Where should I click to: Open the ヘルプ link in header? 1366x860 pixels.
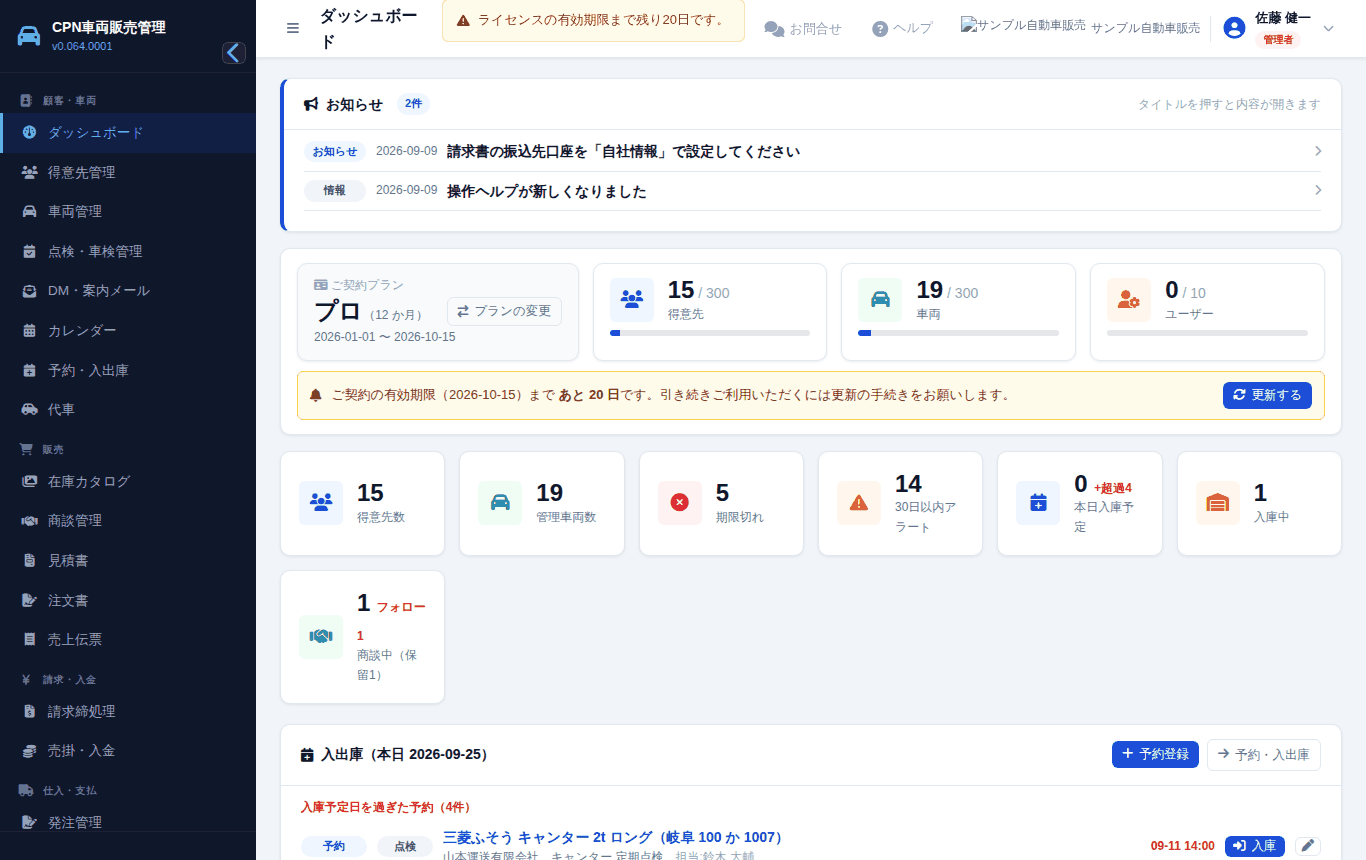[x=902, y=29]
